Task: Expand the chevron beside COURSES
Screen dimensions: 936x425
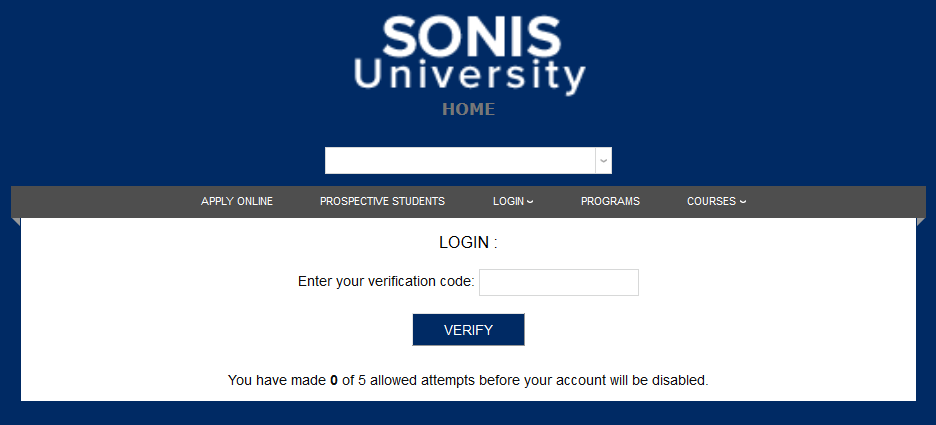Action: click(743, 202)
